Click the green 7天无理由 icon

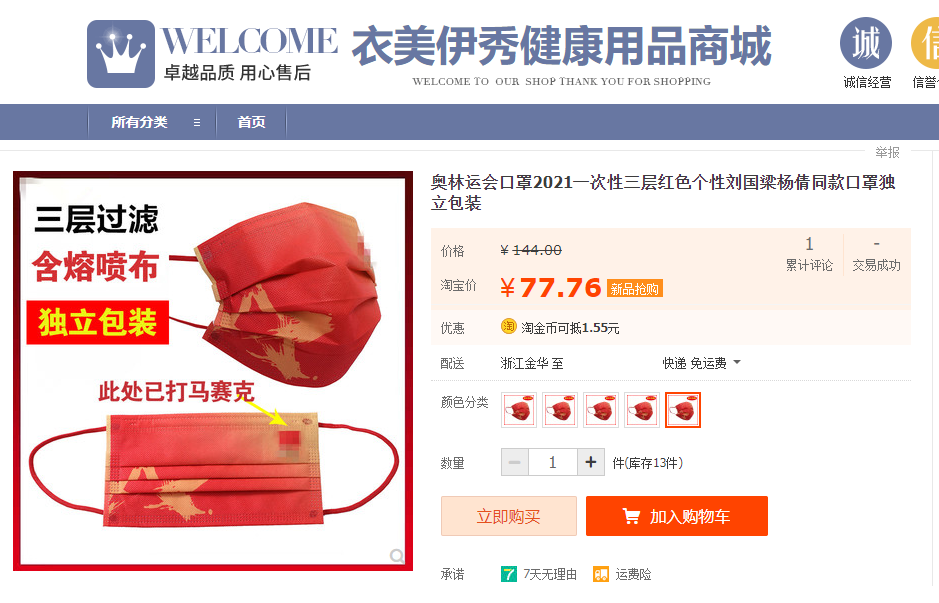(508, 574)
